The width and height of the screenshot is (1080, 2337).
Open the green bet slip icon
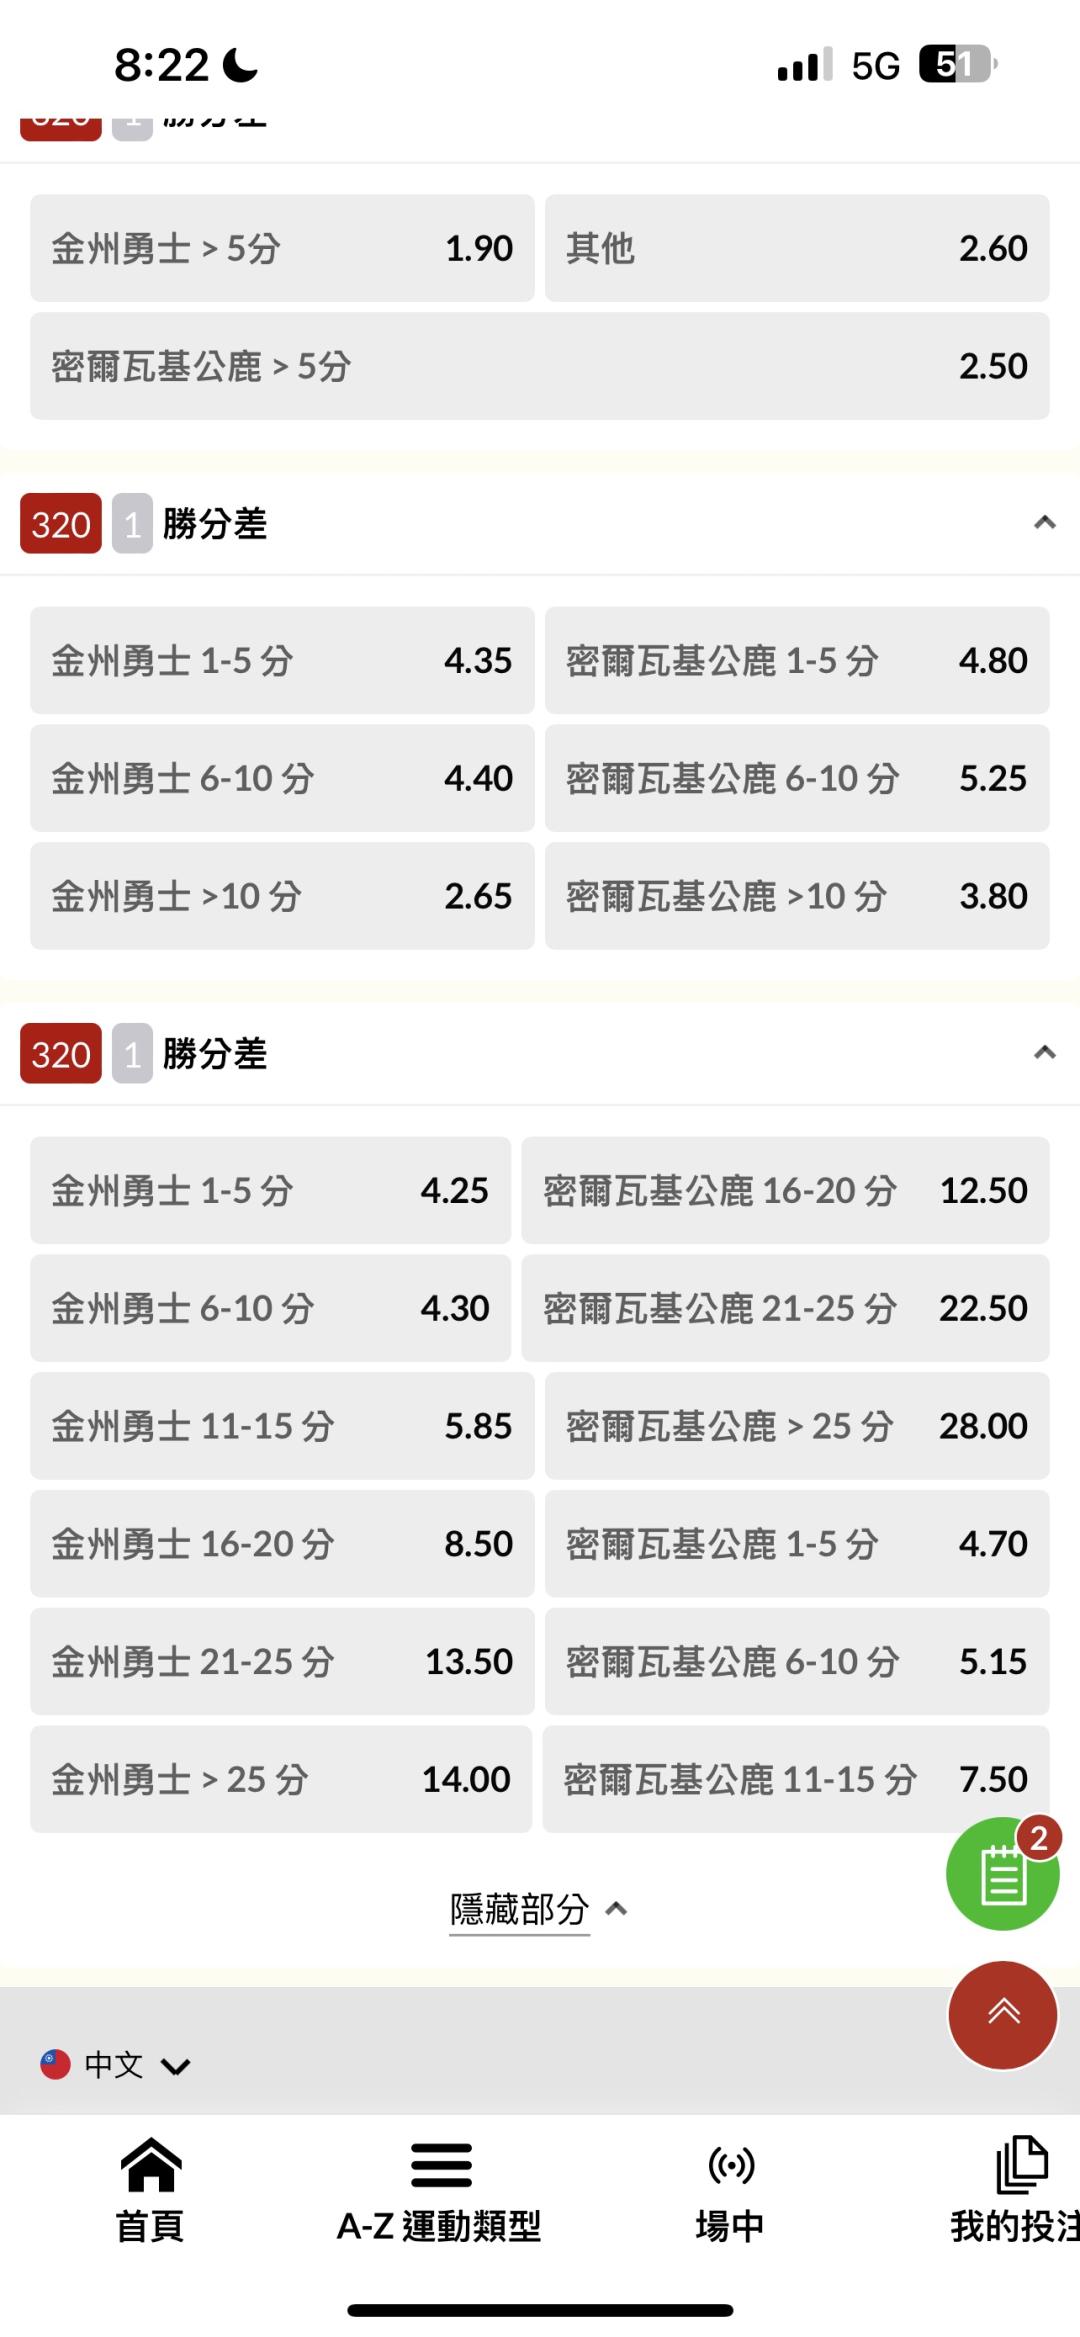pos(1002,1875)
